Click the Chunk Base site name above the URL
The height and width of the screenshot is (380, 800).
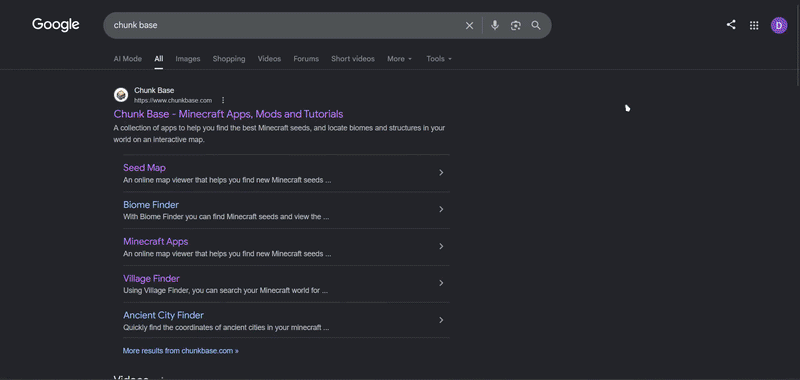(154, 90)
